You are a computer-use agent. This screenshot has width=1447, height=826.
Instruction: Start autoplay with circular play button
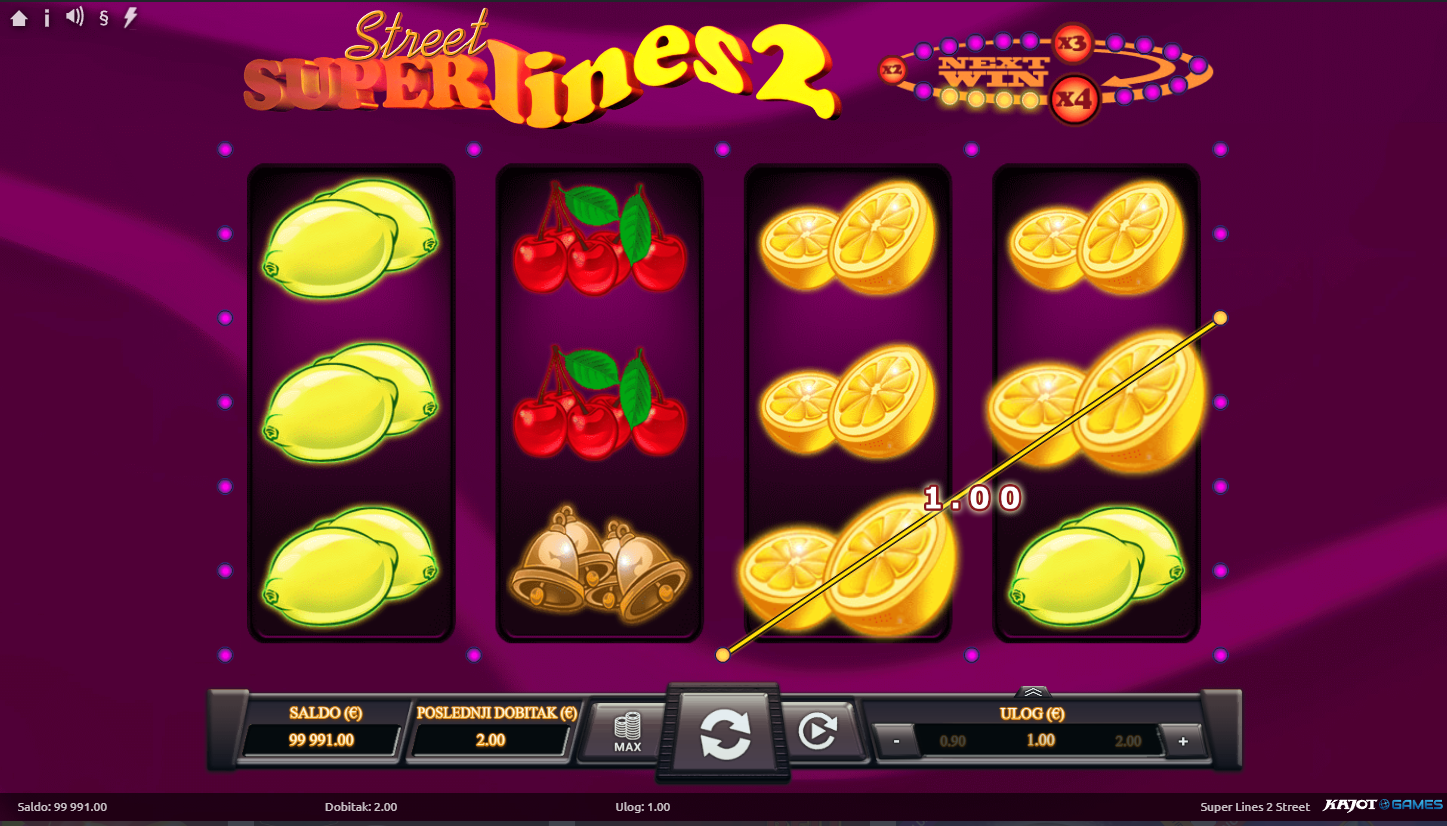click(x=818, y=733)
